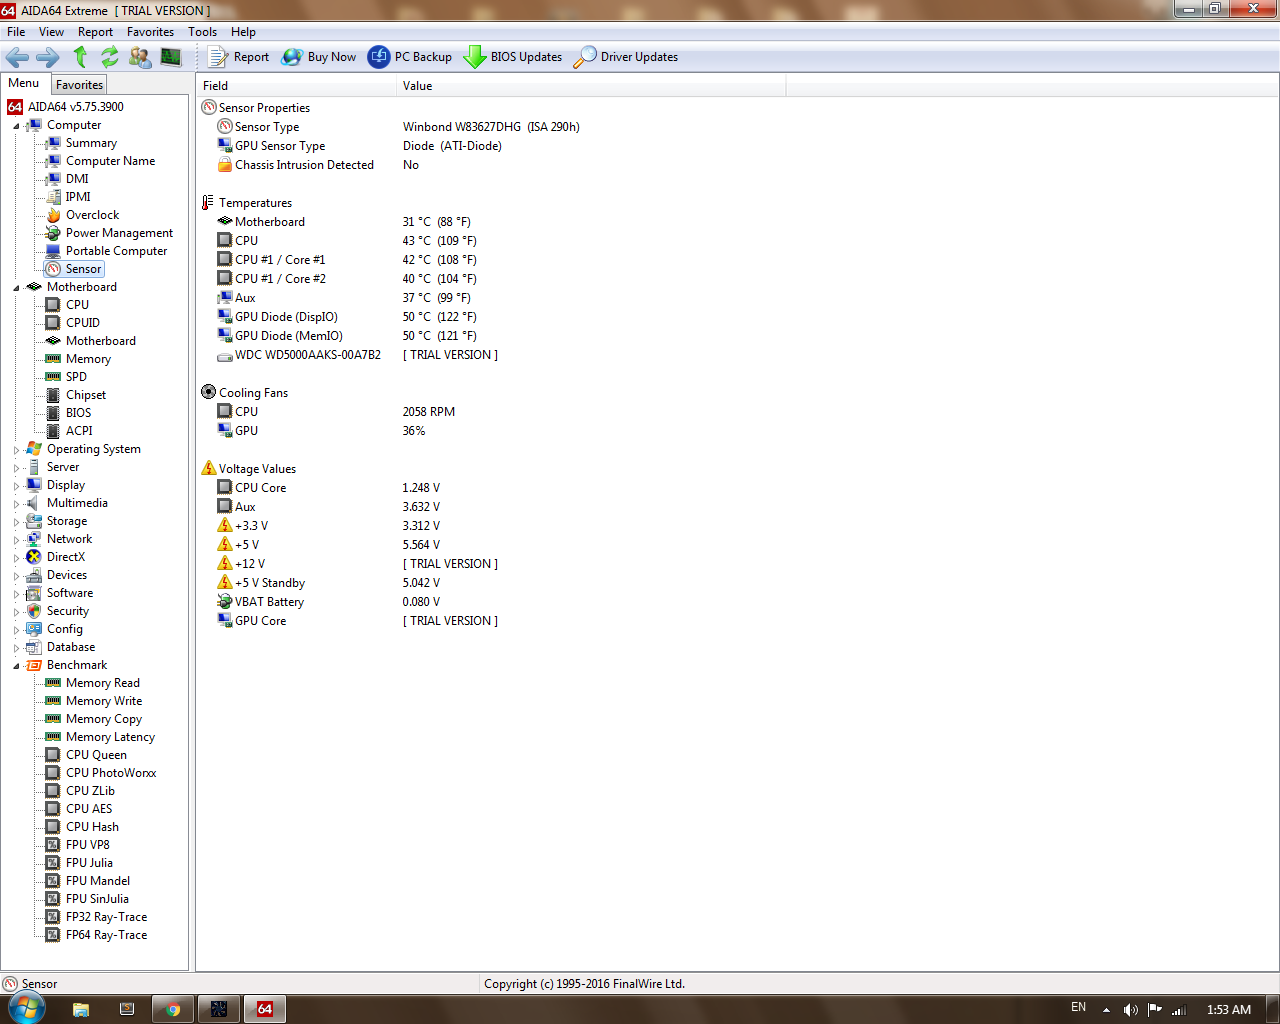Open the Help menu

243,32
